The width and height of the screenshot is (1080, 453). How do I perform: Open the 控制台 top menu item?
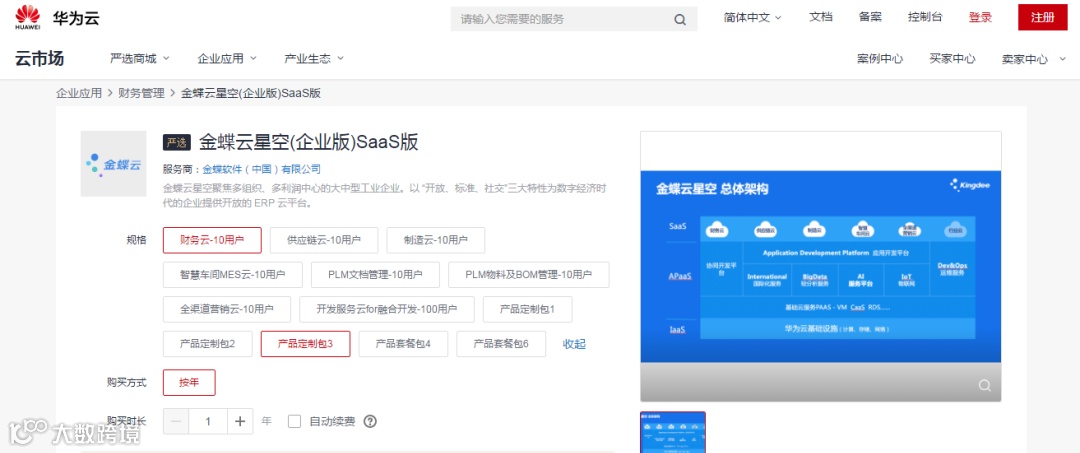click(925, 17)
